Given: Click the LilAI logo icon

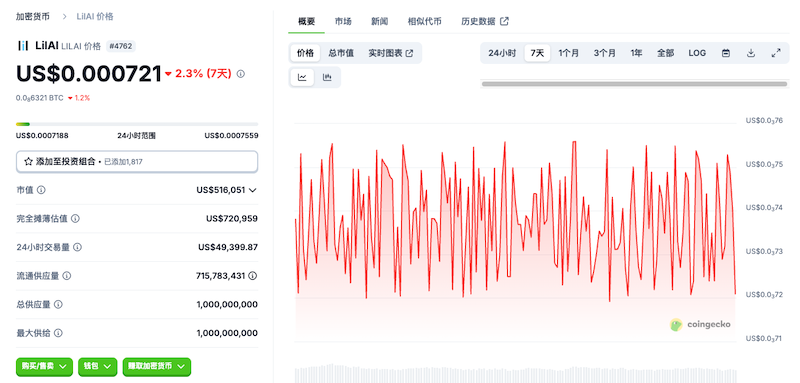Looking at the screenshot, I should click(23, 46).
